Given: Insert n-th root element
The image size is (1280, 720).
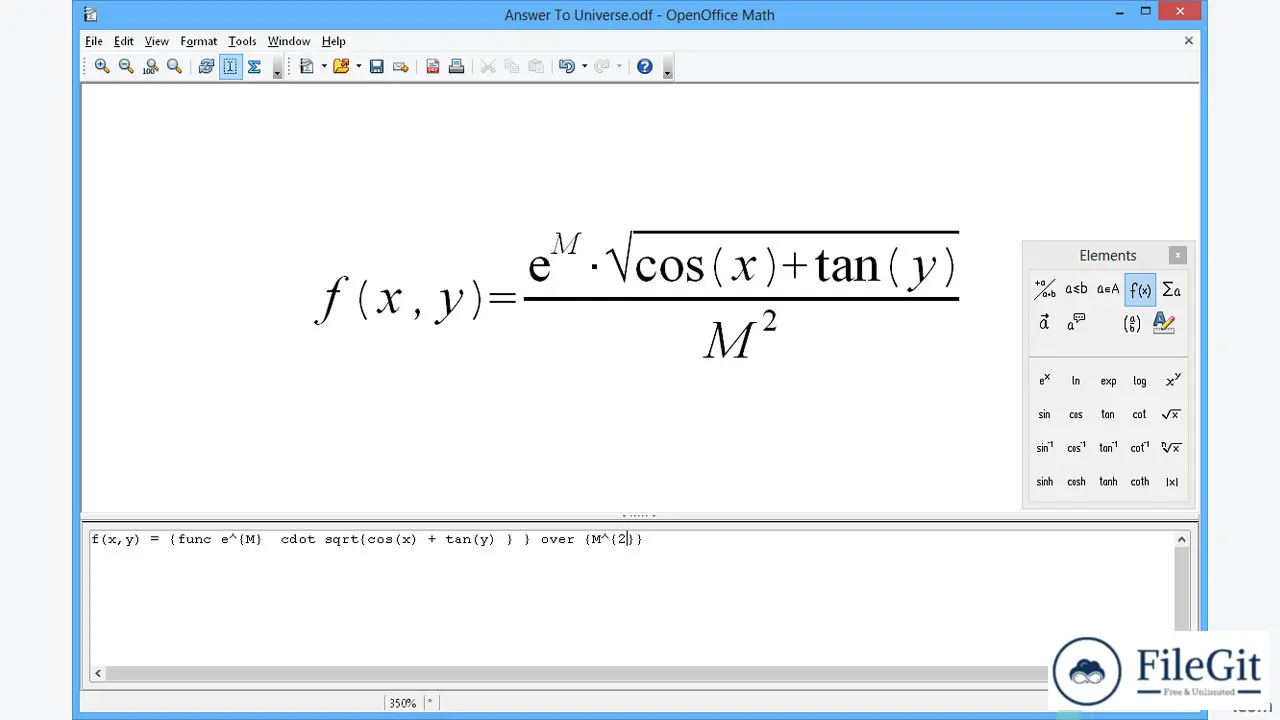Looking at the screenshot, I should click(1172, 448).
